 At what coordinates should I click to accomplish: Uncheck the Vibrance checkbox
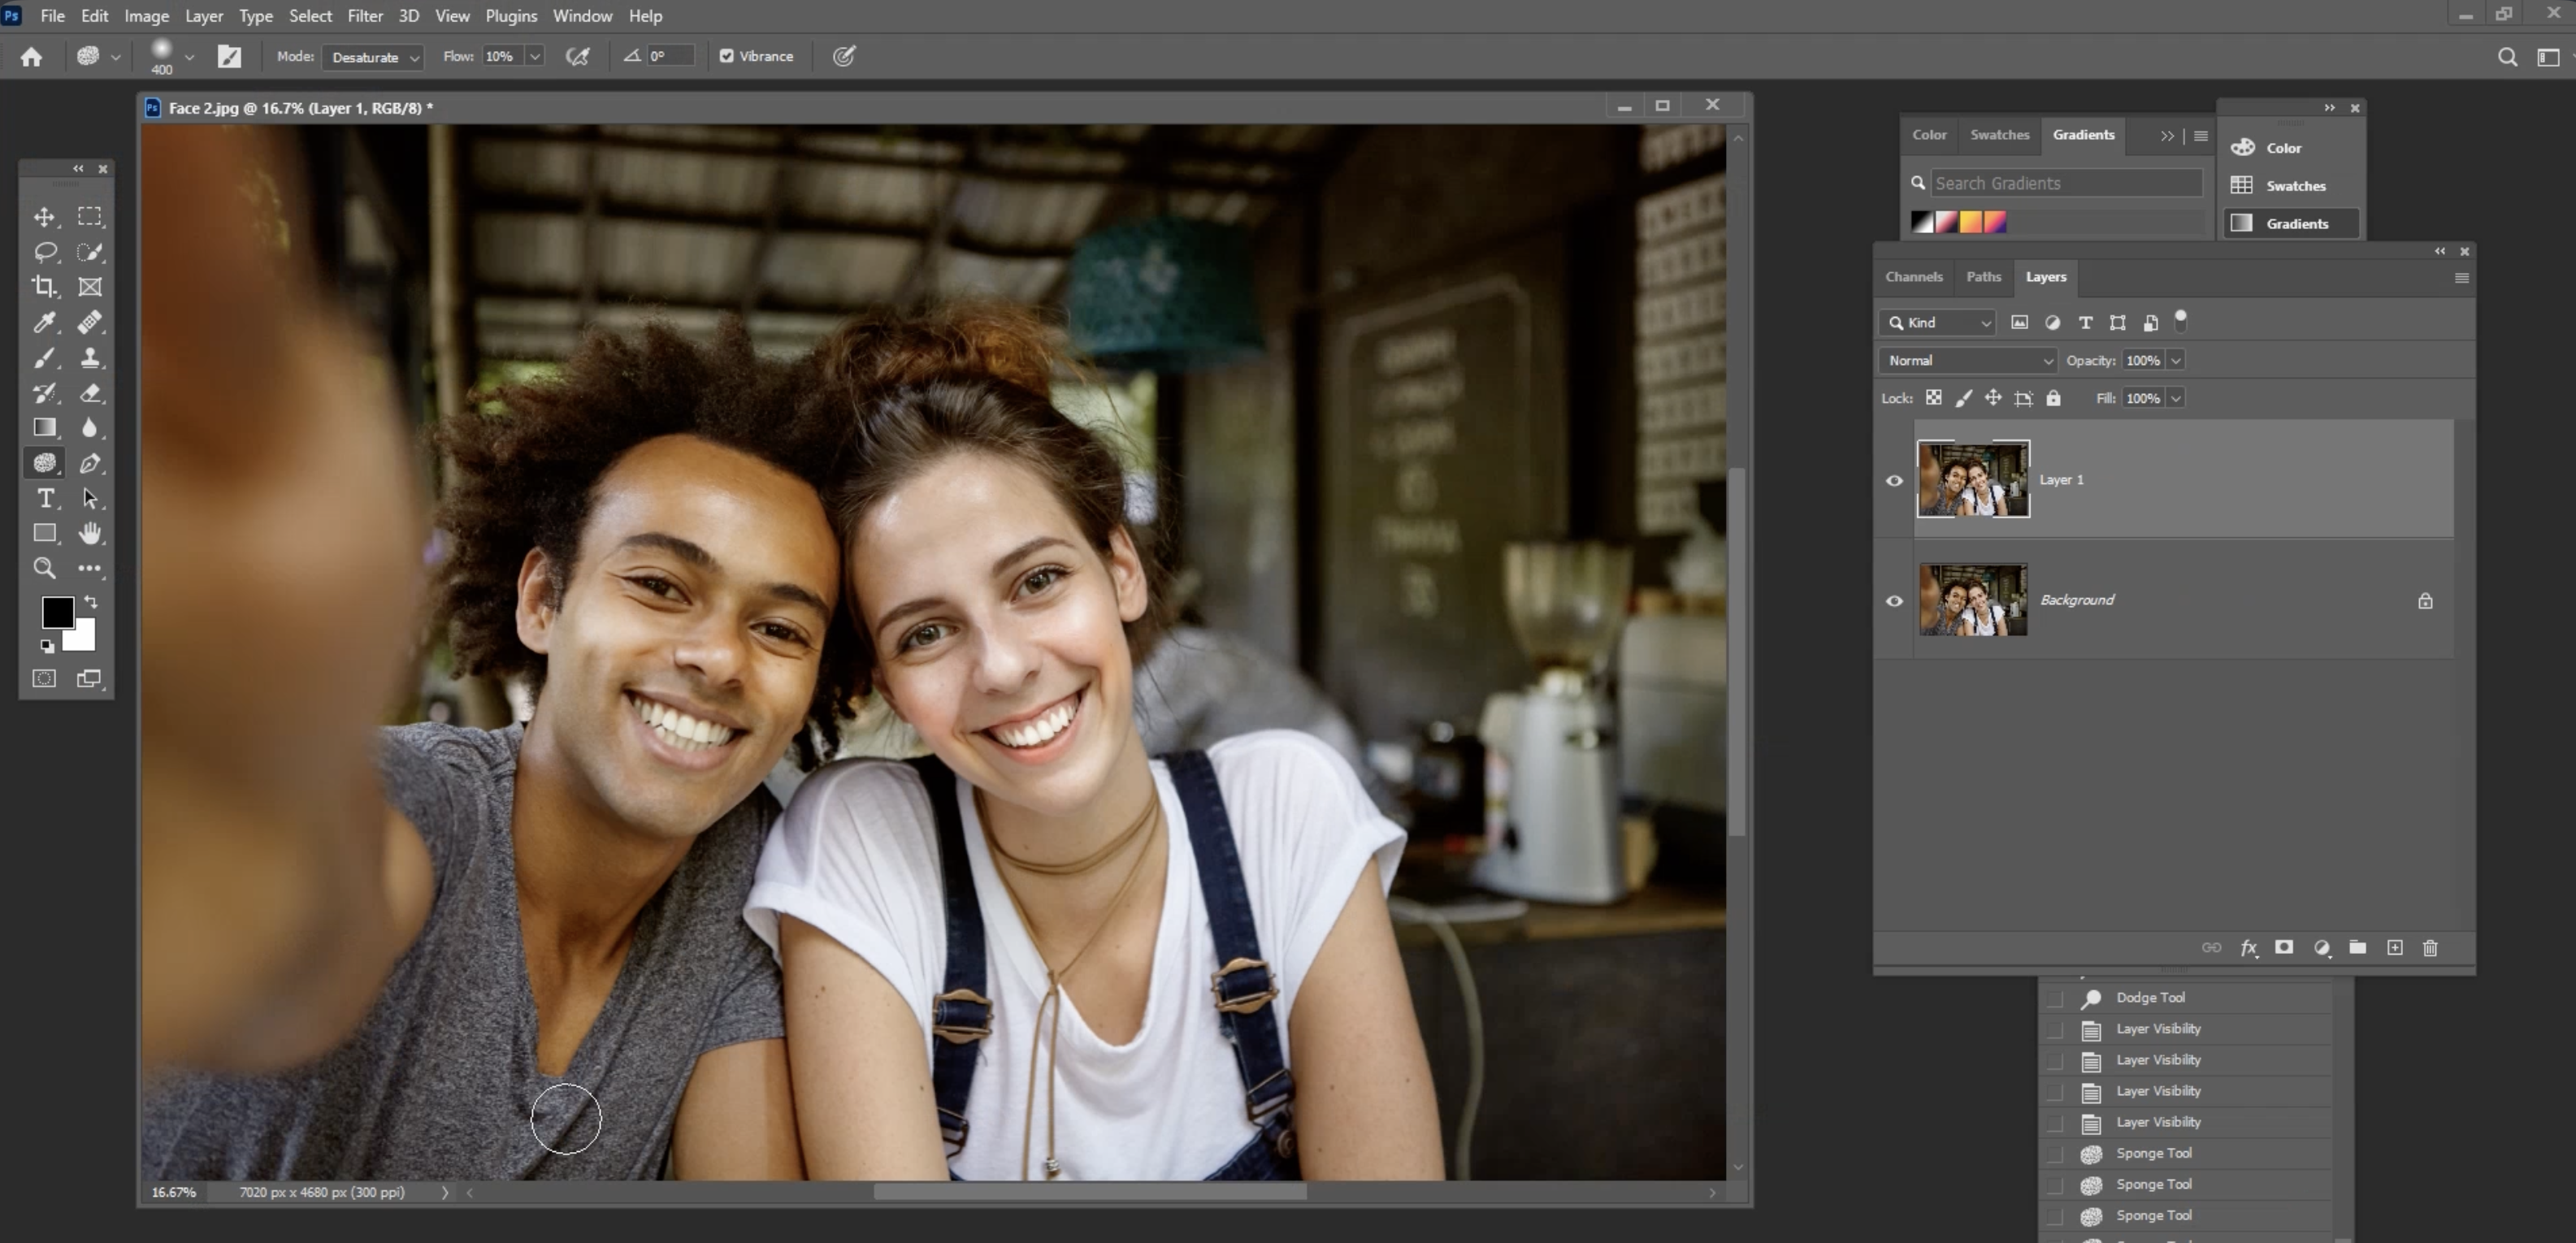(727, 56)
